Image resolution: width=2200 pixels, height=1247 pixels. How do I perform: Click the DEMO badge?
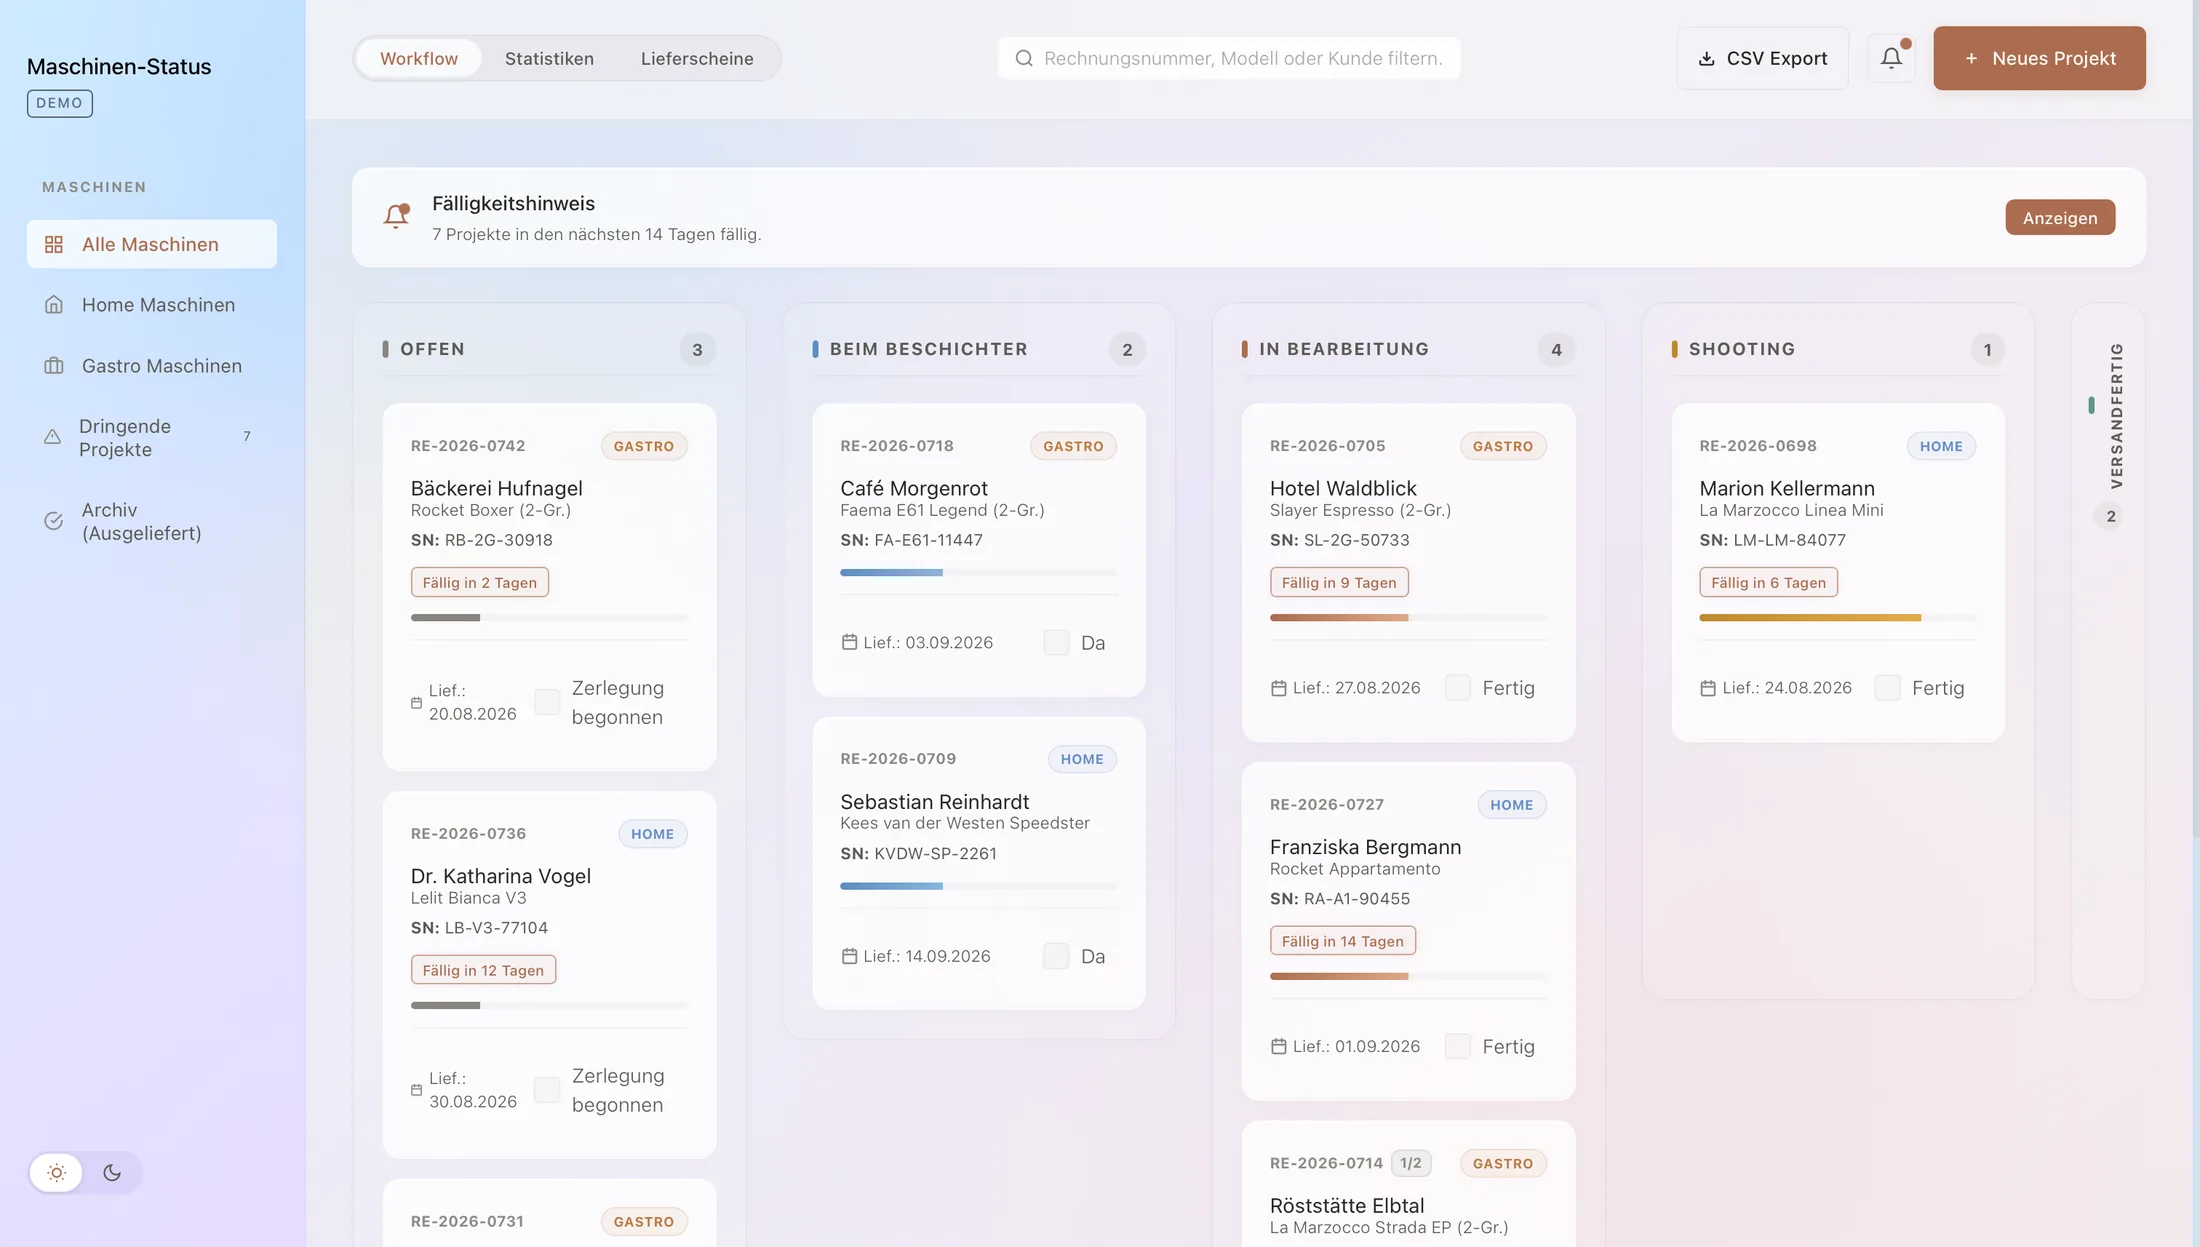click(60, 103)
